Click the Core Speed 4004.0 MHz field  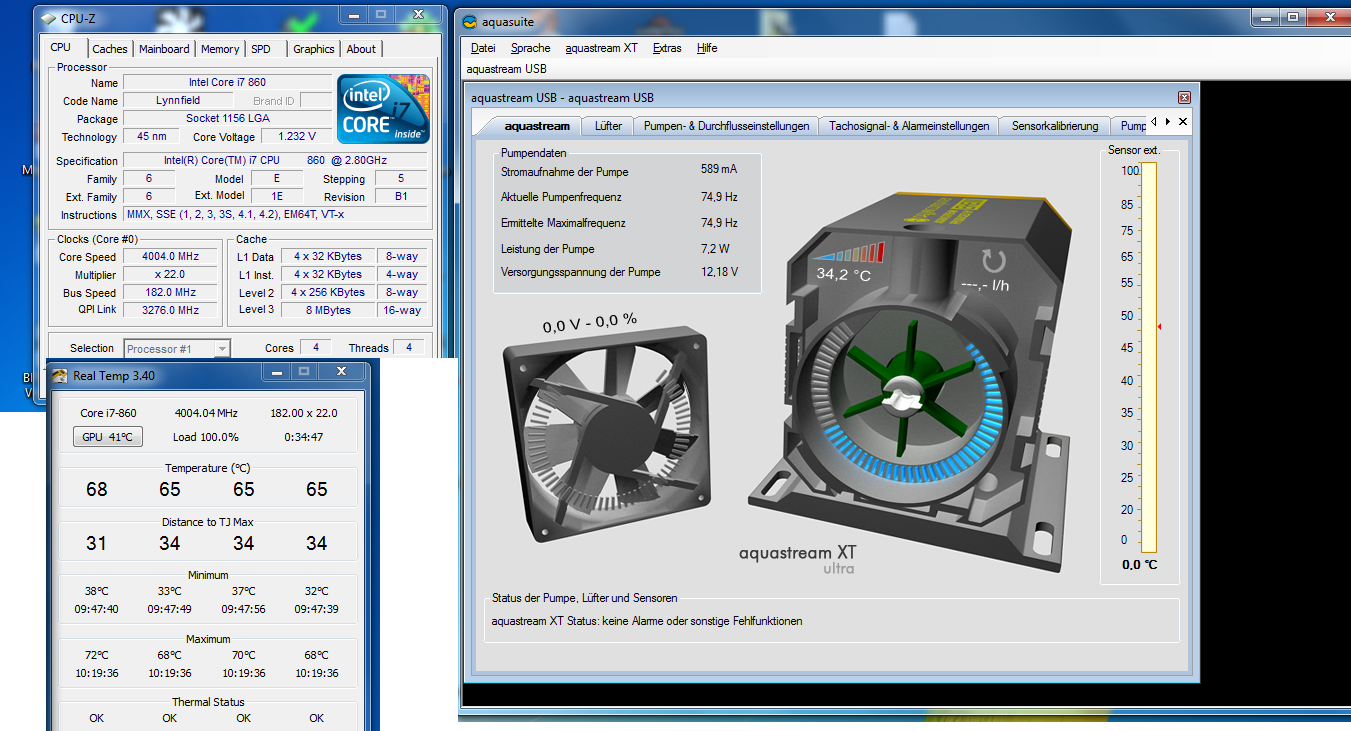coord(171,257)
